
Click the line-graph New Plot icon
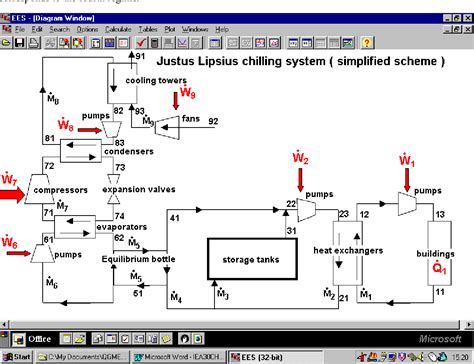click(x=182, y=43)
